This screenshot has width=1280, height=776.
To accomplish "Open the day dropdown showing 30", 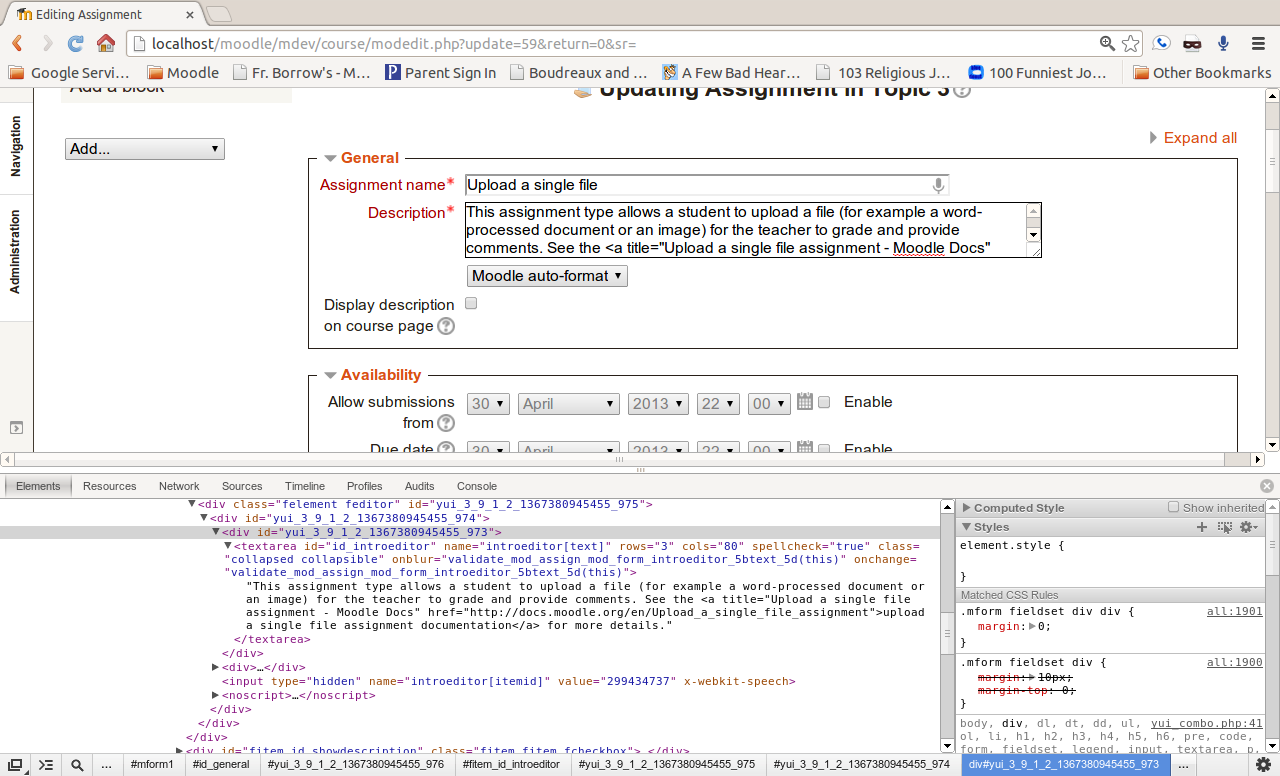I will coord(488,404).
